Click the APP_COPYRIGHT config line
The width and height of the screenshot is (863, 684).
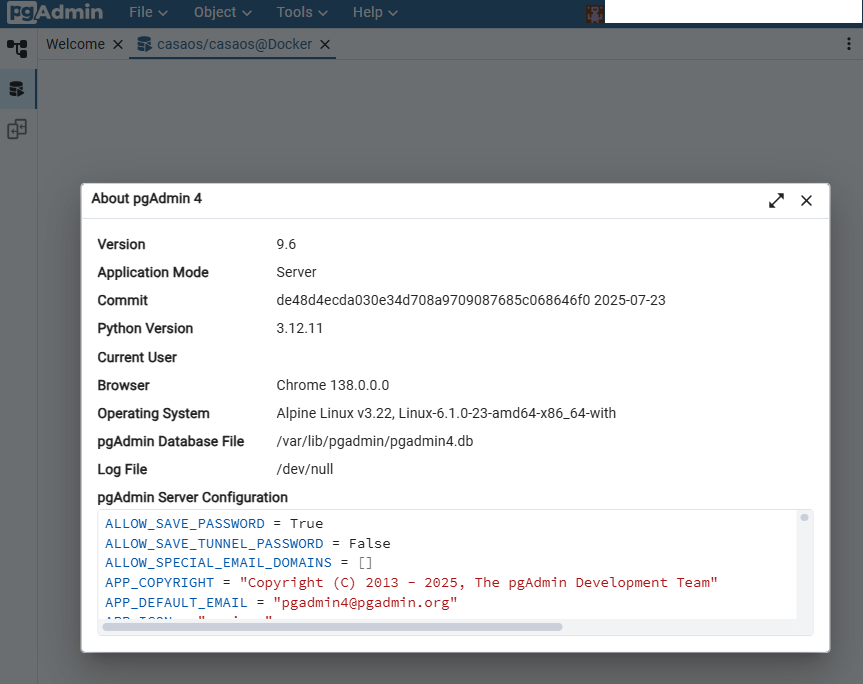tap(412, 583)
